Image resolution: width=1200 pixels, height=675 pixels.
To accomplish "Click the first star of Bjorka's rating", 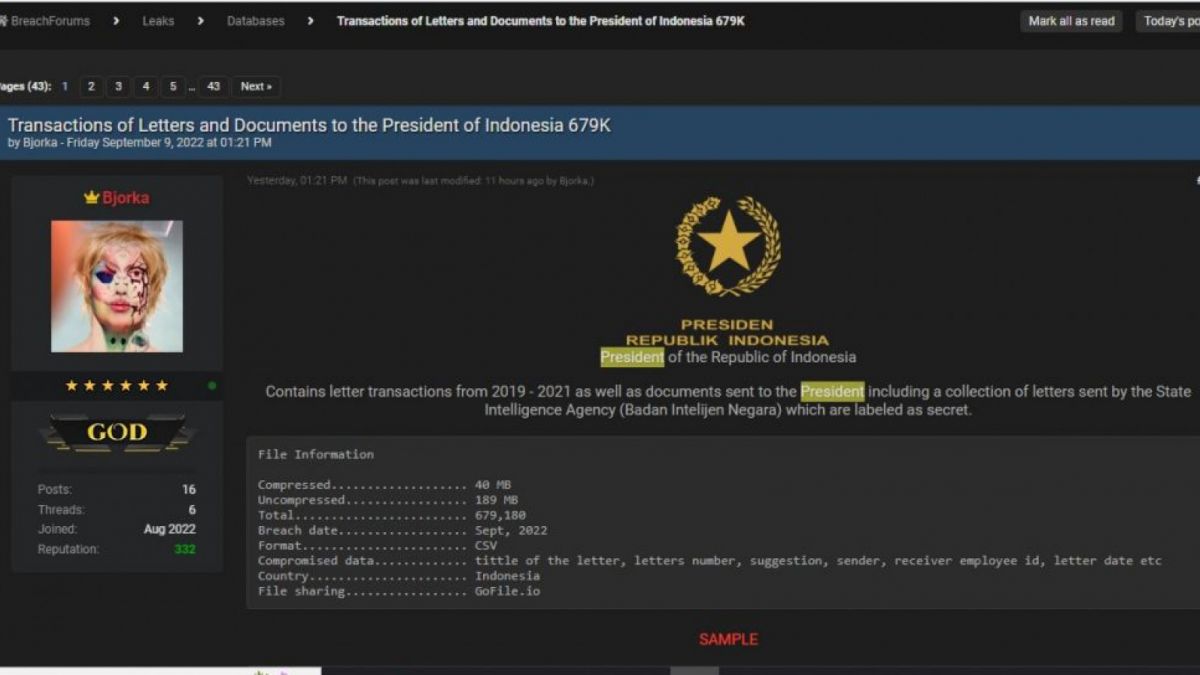I will click(70, 384).
